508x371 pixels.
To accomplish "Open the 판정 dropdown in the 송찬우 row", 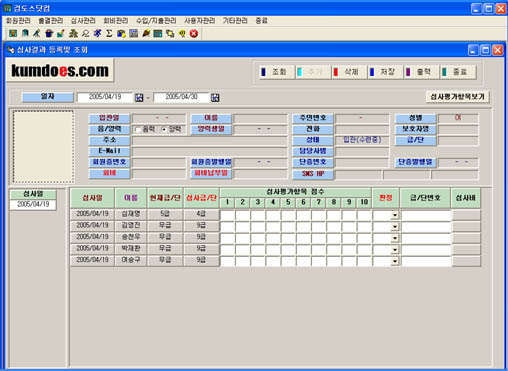I will [395, 238].
